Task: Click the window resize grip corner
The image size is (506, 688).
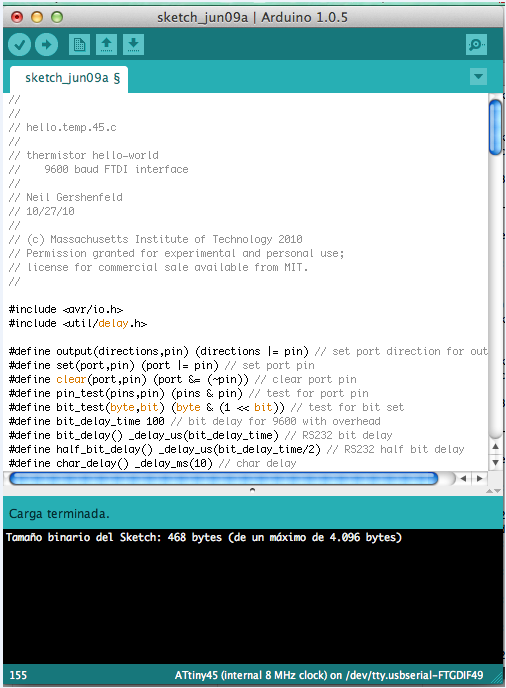Action: point(496,677)
